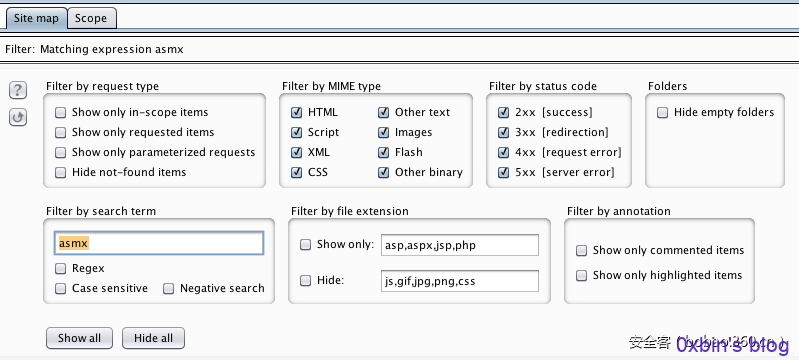Click the asp,aspx,jsp,php extension field
This screenshot has height=360, width=799.
[x=460, y=245]
